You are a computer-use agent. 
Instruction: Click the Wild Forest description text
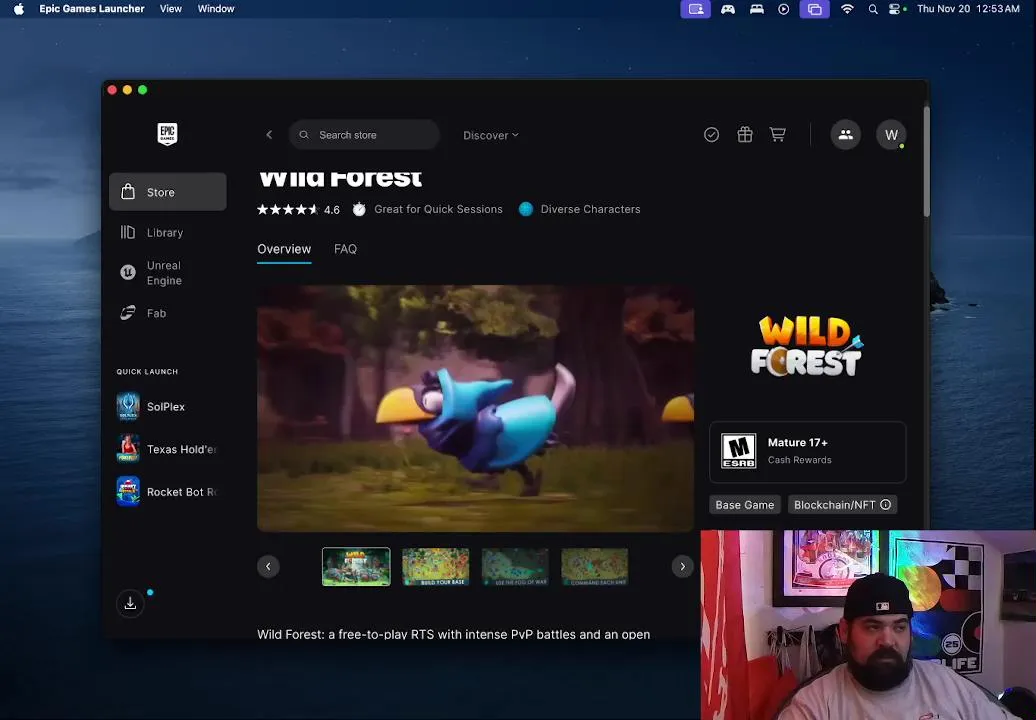[x=453, y=634]
